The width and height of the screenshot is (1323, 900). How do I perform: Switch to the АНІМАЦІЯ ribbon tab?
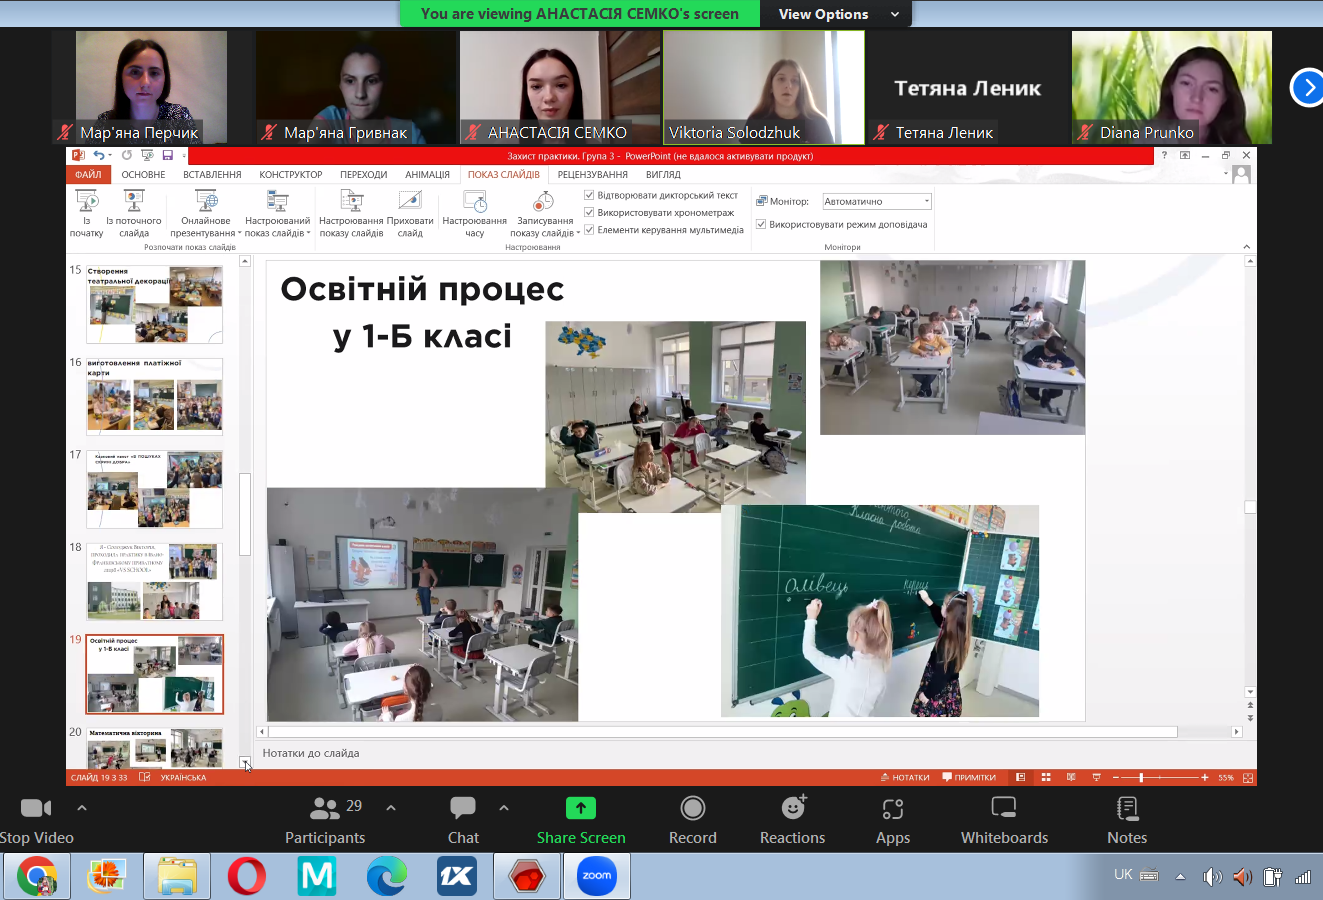click(427, 175)
